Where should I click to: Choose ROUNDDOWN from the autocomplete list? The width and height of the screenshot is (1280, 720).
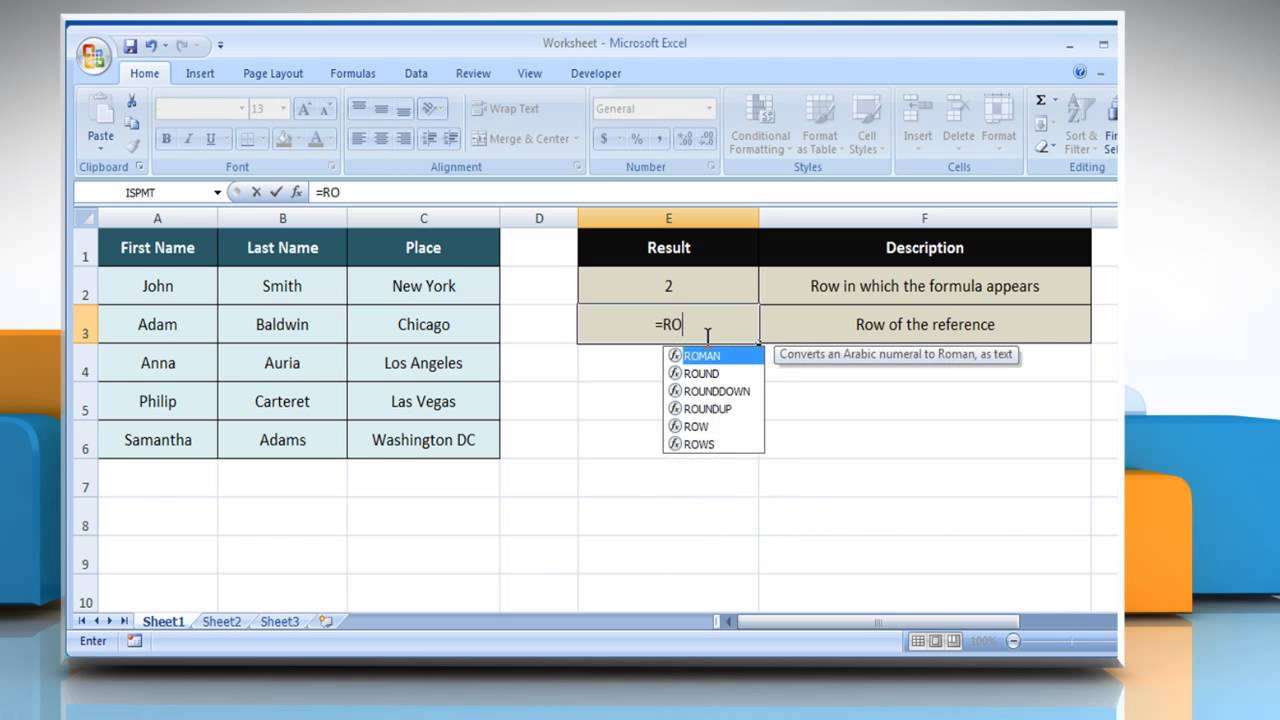pyautogui.click(x=714, y=391)
